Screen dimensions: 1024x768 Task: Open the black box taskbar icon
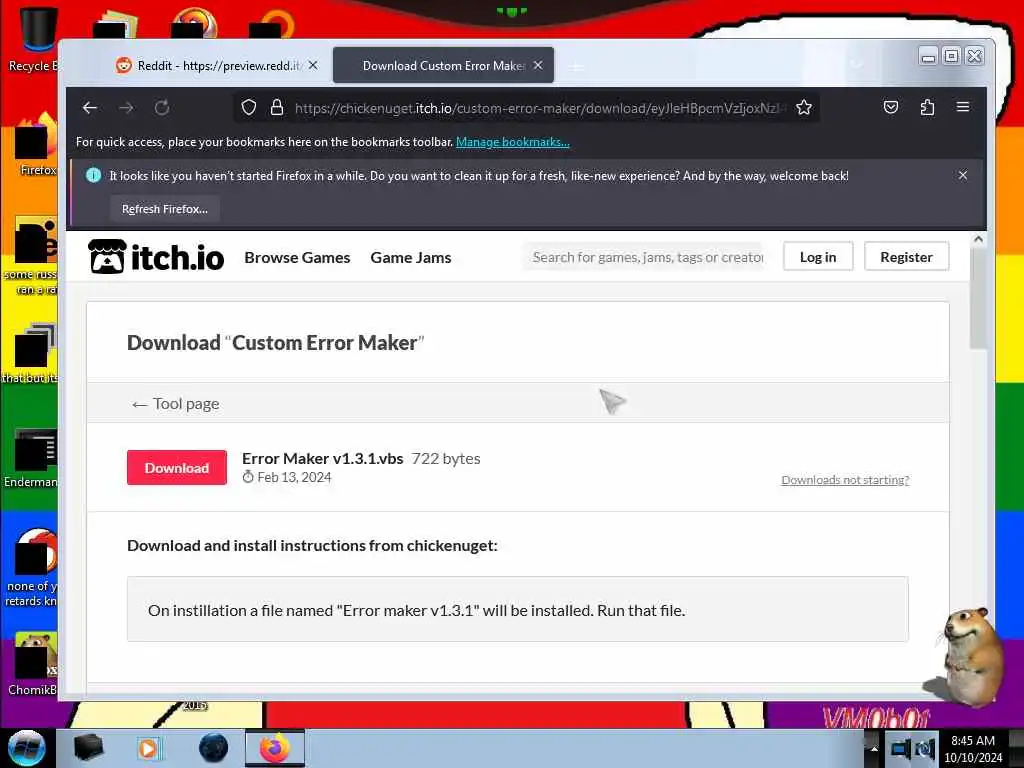[88, 748]
